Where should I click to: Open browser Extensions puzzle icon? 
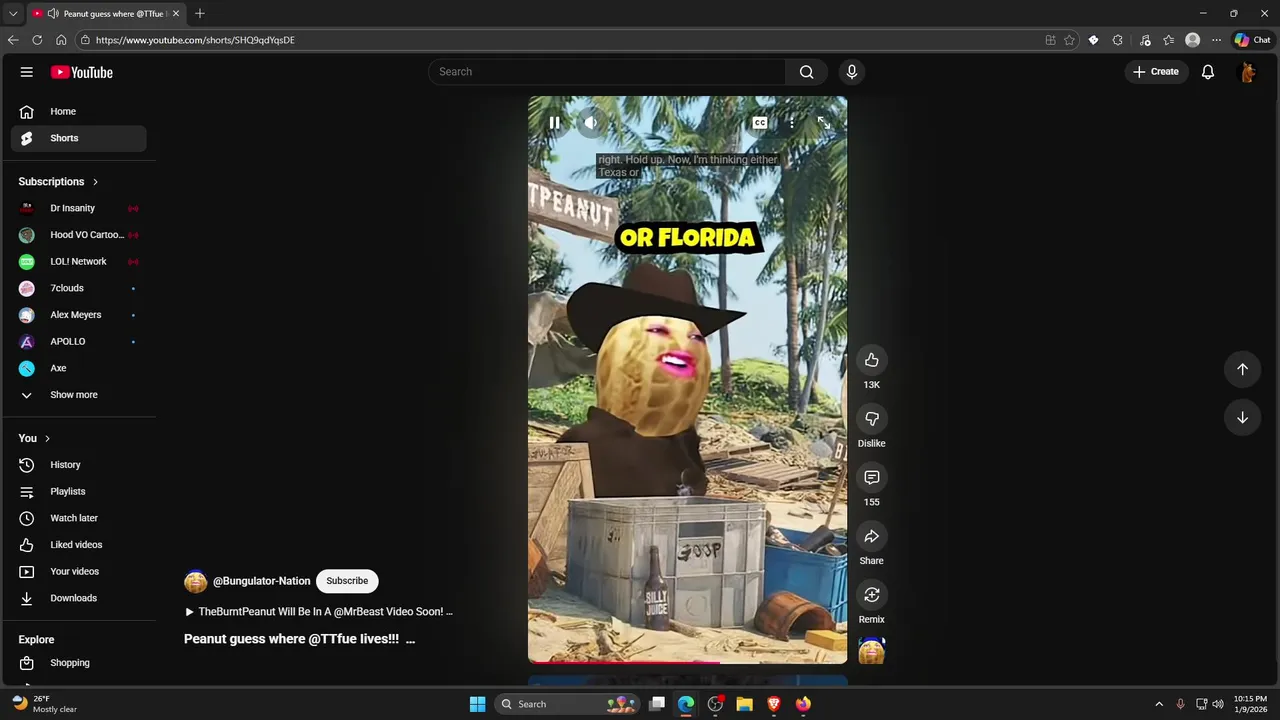tap(1118, 40)
